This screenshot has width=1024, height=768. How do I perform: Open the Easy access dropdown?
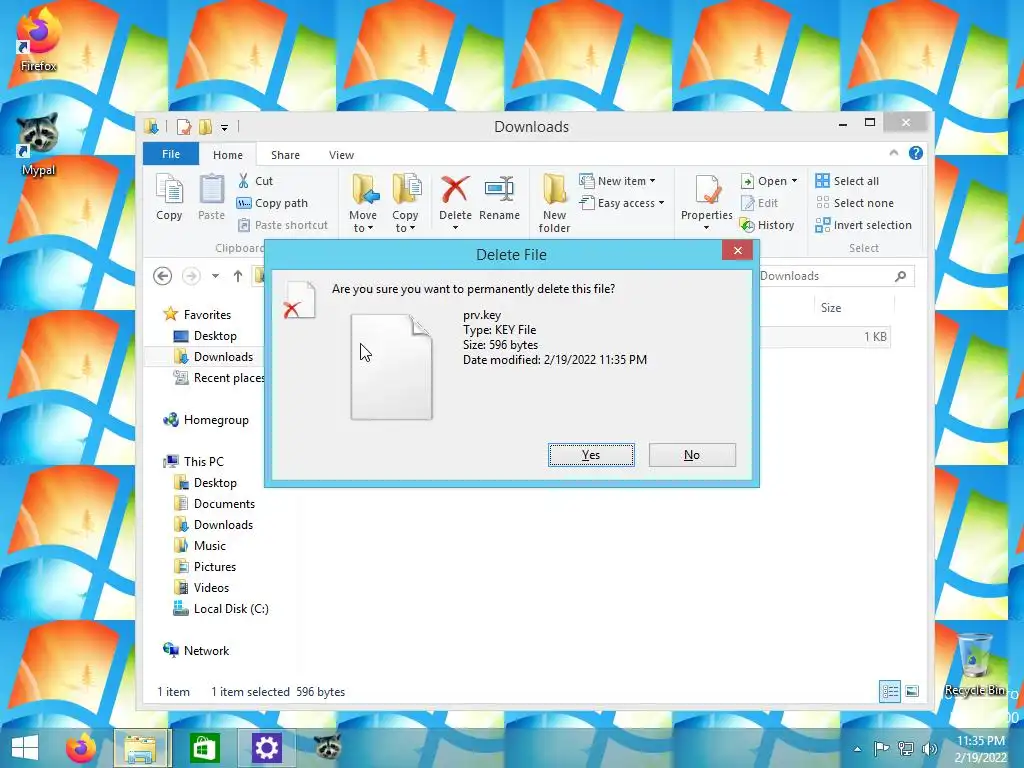[622, 203]
